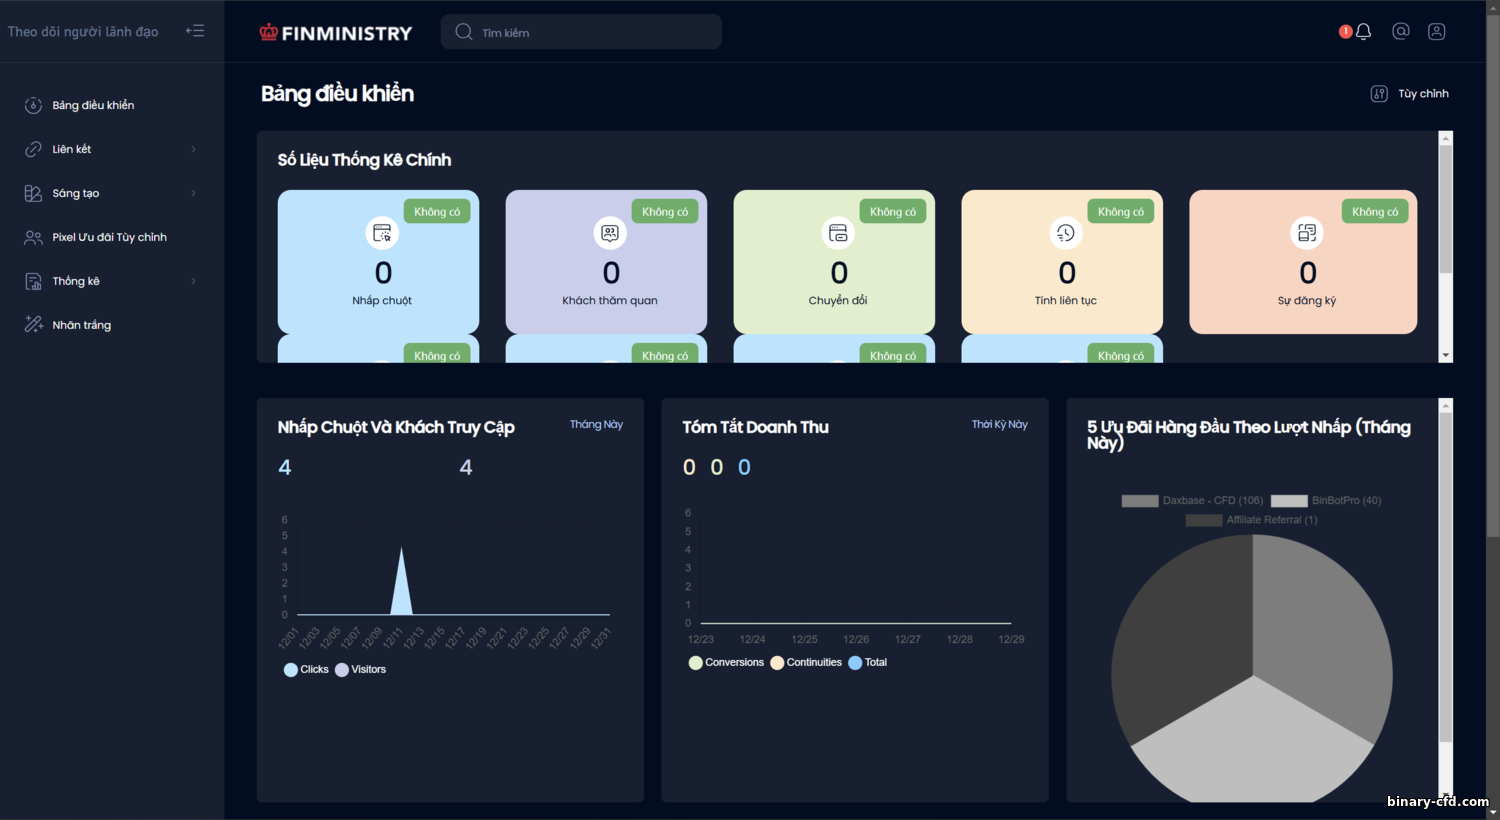Expand the Liên kết menu
Viewport: 1500px width, 820px height.
[x=112, y=149]
